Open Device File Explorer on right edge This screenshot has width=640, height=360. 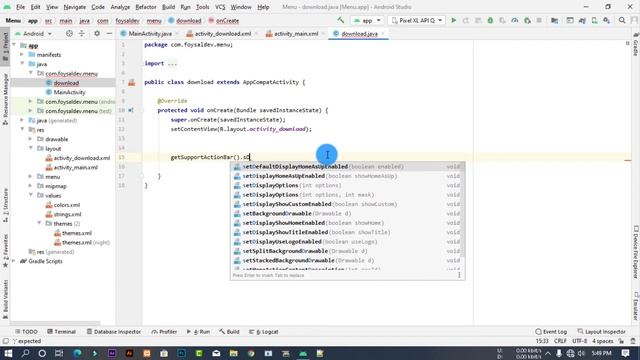(636, 252)
